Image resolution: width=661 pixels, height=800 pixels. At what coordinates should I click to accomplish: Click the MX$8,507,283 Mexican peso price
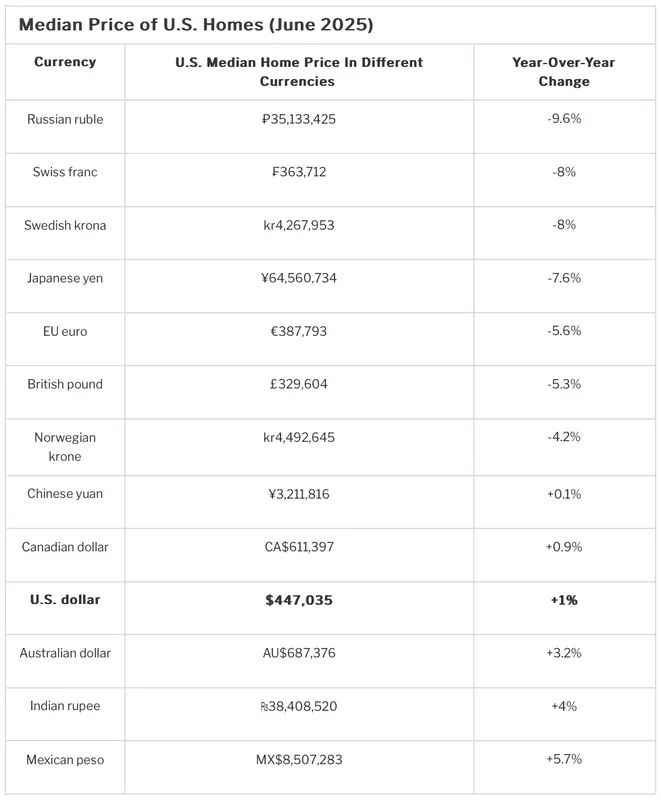click(299, 759)
